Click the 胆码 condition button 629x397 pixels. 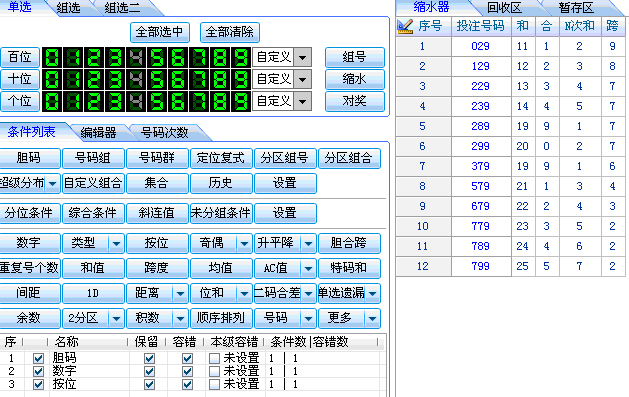pos(29,158)
